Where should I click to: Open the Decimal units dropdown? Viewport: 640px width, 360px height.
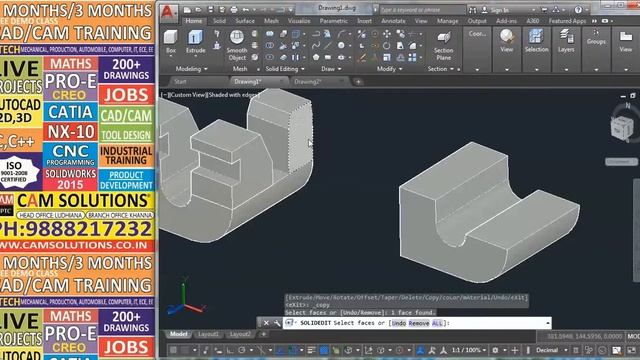(x=551, y=350)
